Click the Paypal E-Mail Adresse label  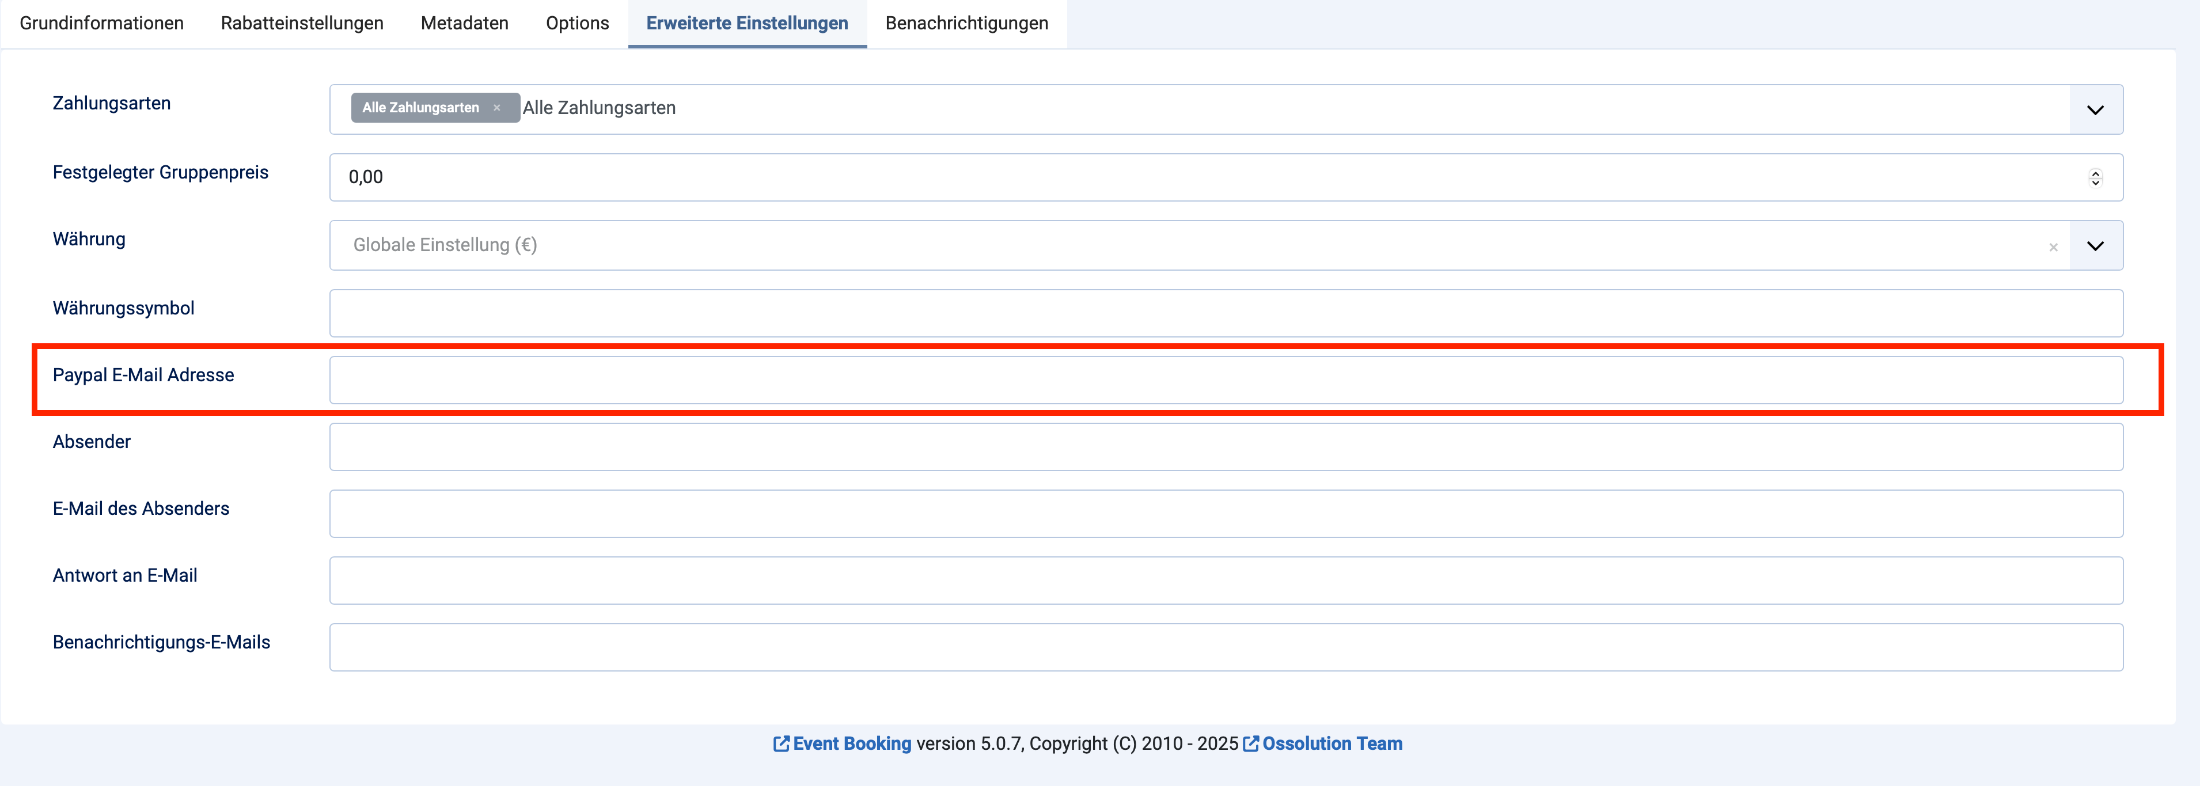pos(144,375)
